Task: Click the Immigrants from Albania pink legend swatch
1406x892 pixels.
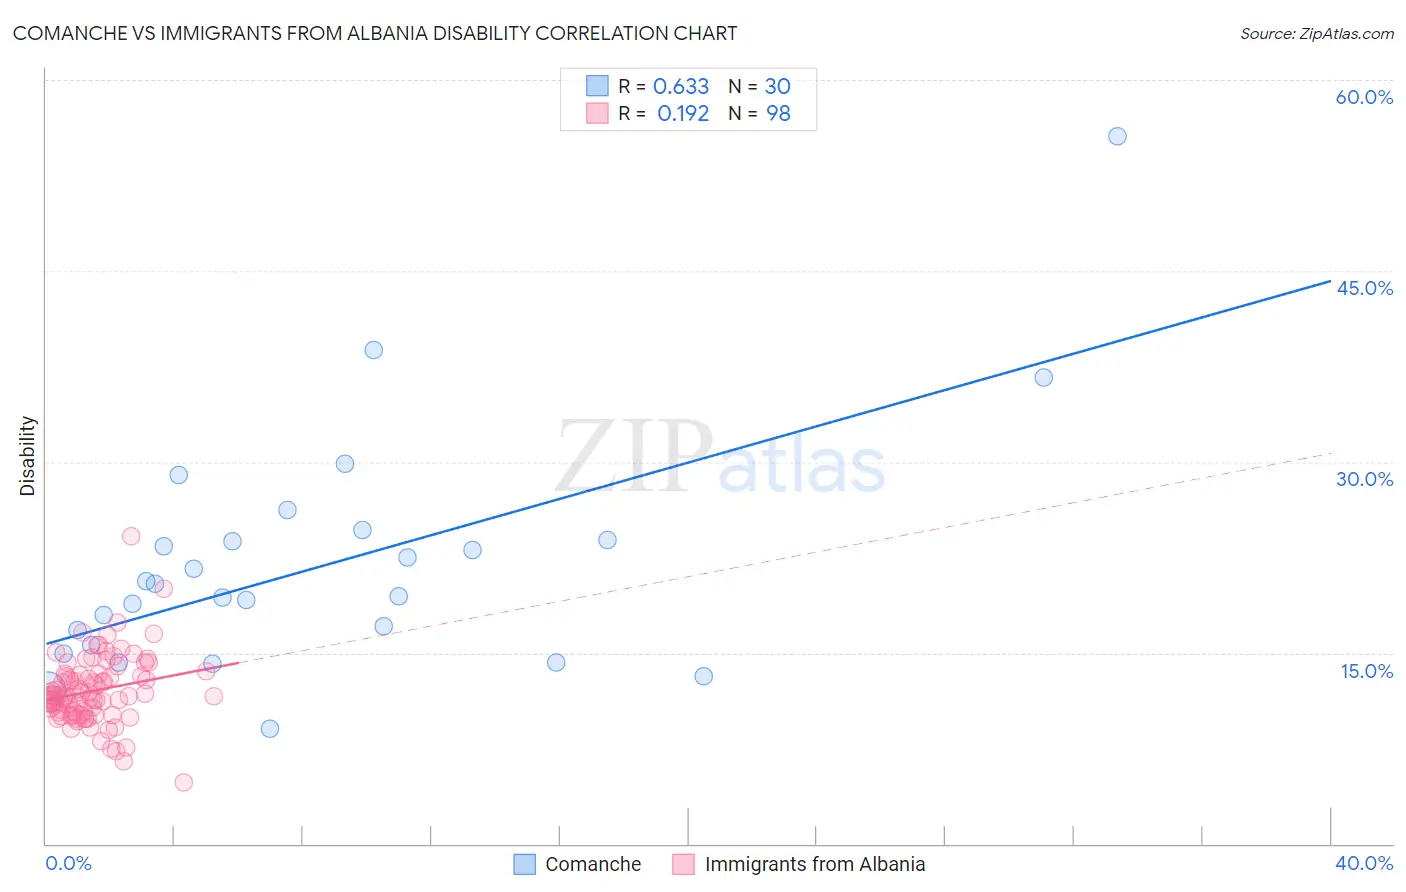Action: coord(684,864)
